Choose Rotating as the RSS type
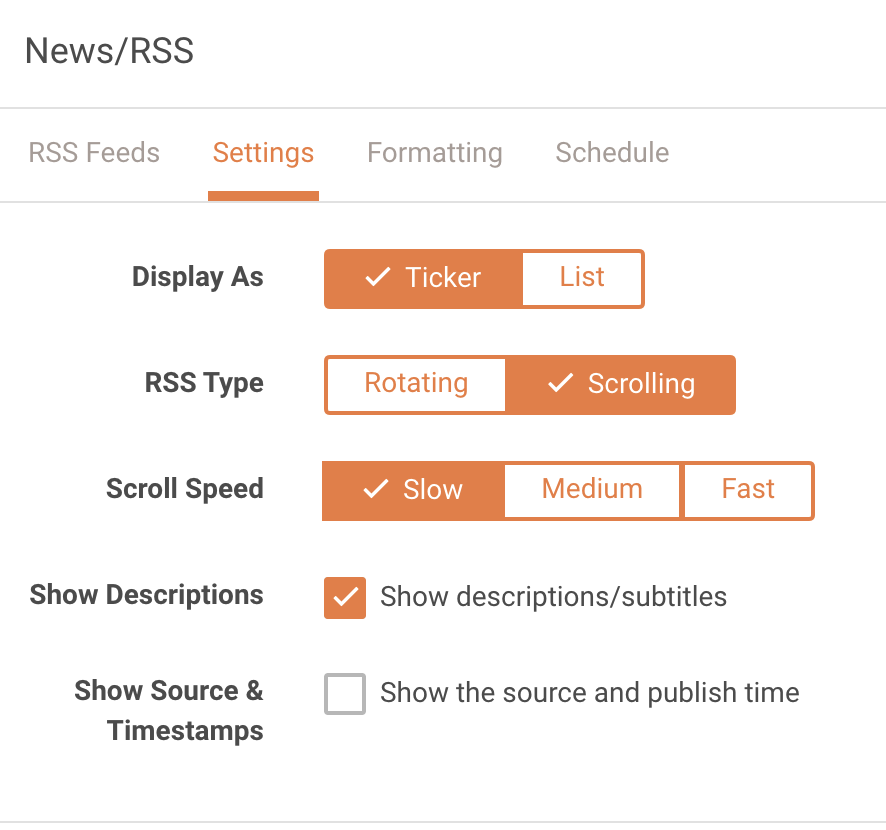886x830 pixels. click(x=415, y=384)
